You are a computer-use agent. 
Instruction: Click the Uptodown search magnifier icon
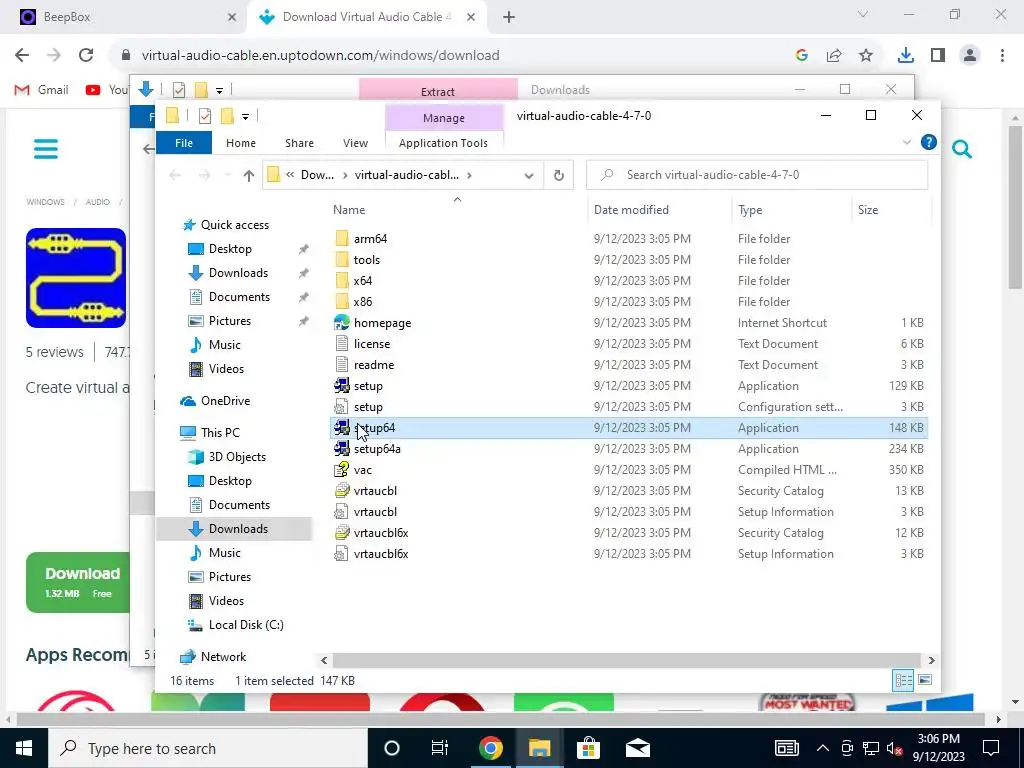(961, 150)
